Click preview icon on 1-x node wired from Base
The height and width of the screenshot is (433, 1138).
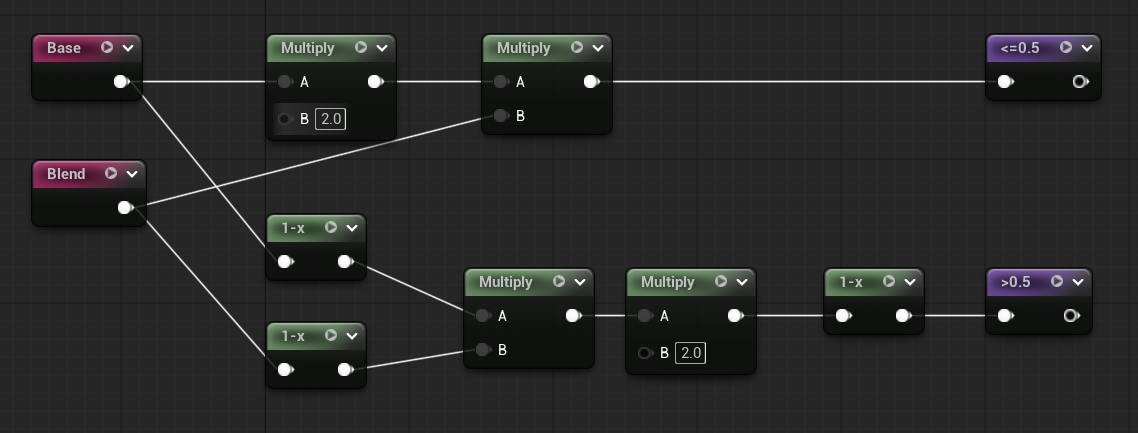point(331,227)
